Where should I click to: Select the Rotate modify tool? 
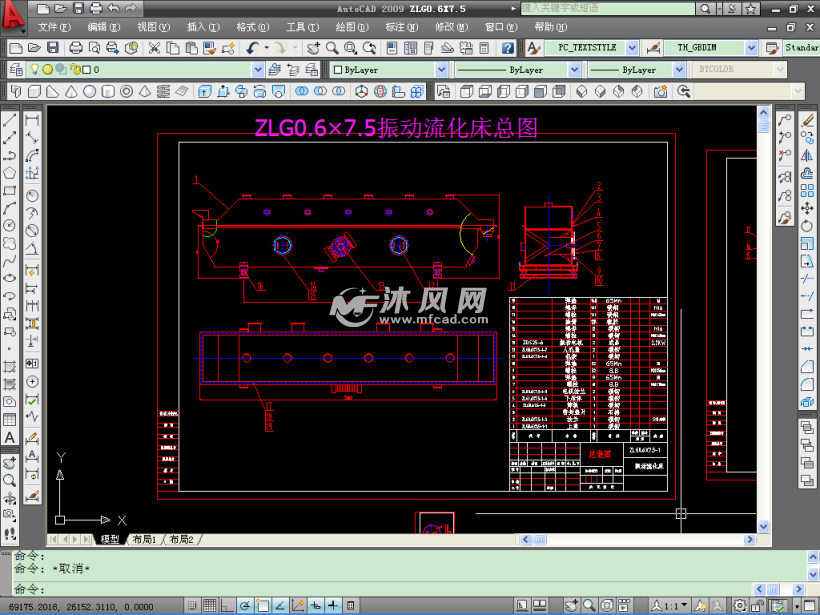(x=807, y=226)
